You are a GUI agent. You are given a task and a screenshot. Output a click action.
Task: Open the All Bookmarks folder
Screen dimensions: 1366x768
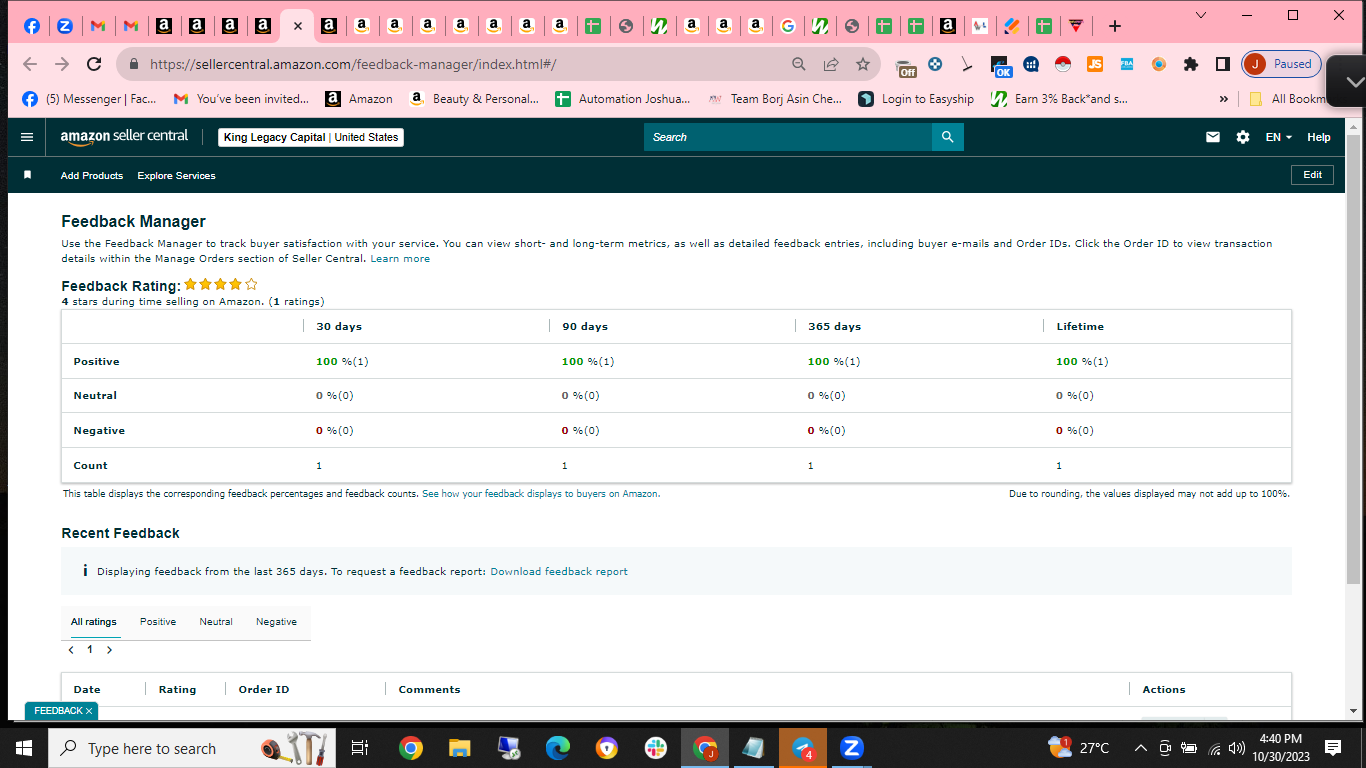pyautogui.click(x=1288, y=99)
